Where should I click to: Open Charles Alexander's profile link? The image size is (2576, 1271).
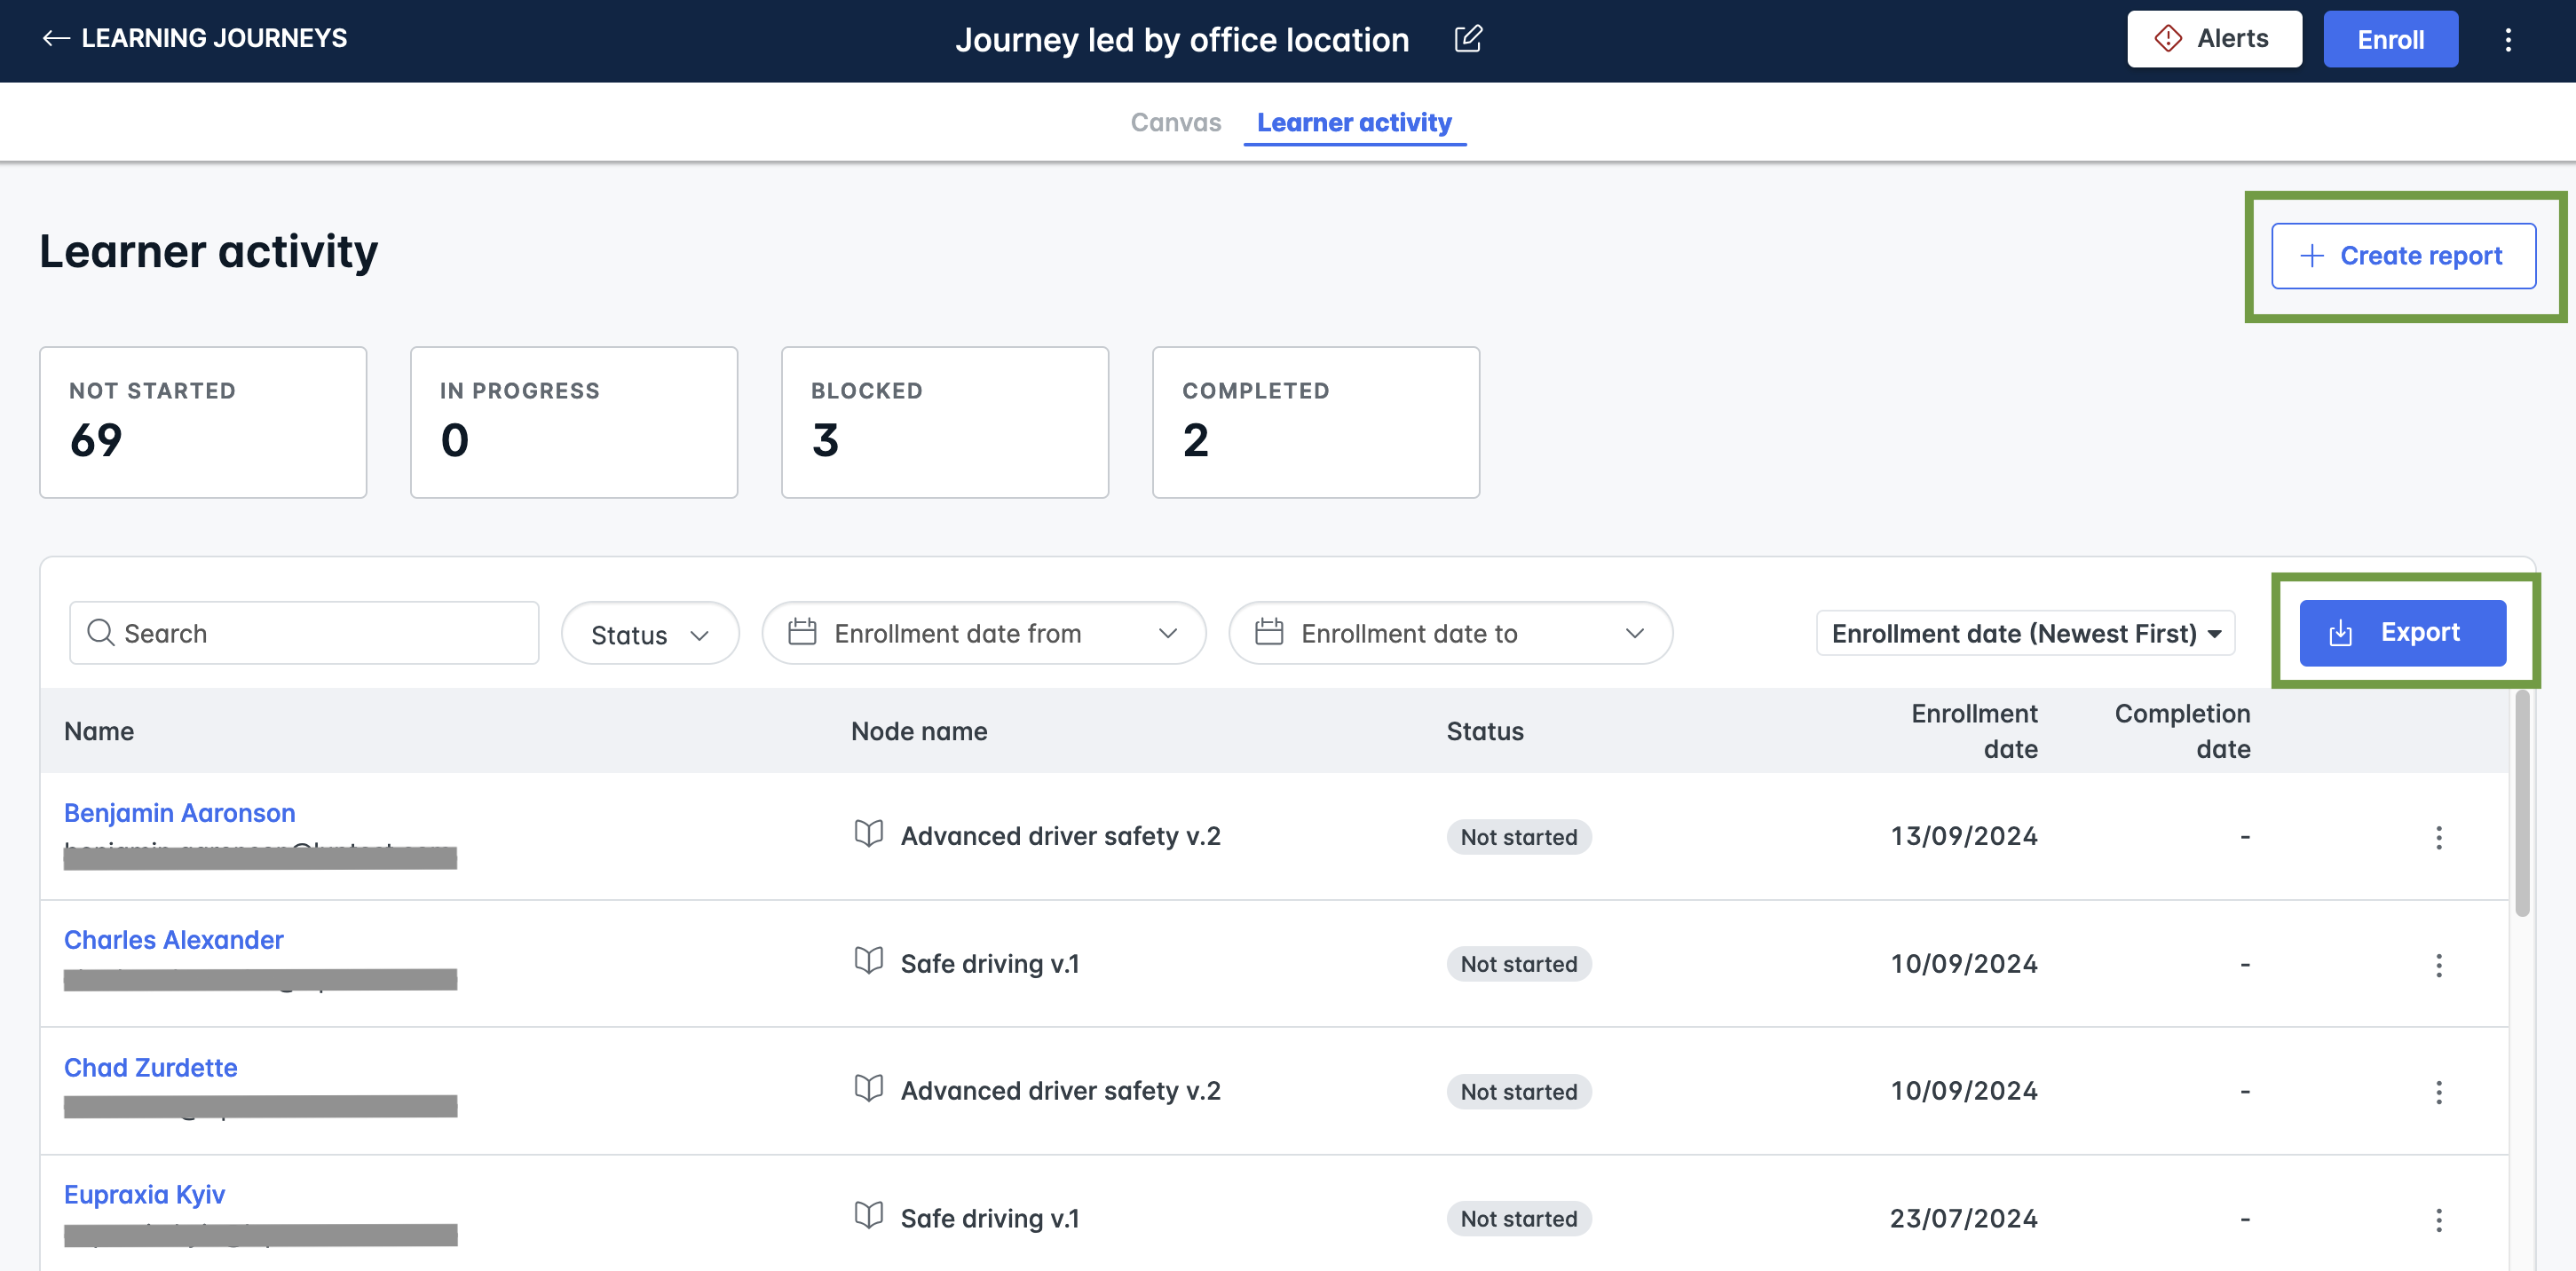[173, 939]
